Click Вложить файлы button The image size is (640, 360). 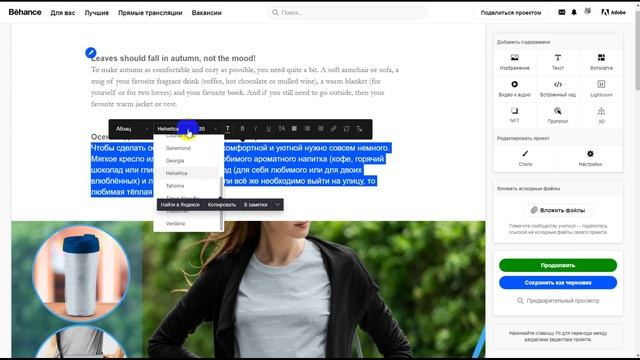coord(558,210)
